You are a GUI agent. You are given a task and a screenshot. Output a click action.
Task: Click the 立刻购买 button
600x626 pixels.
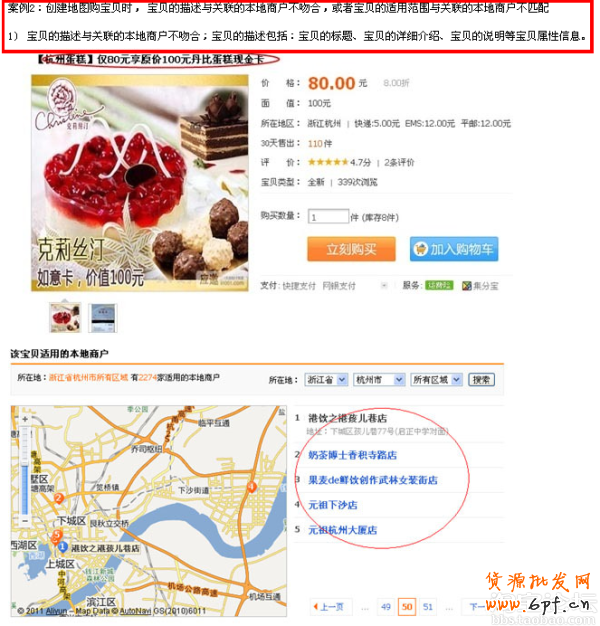coord(351,249)
